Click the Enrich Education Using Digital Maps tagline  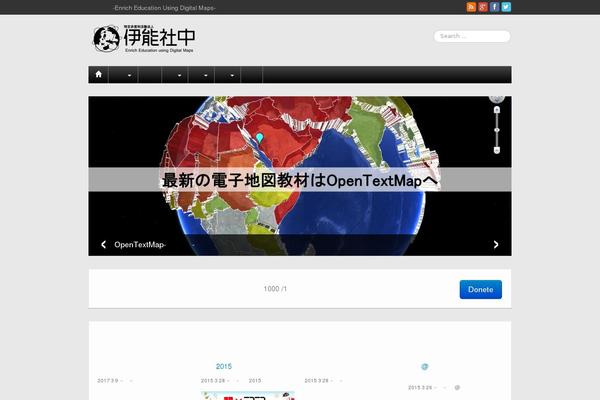[164, 8]
